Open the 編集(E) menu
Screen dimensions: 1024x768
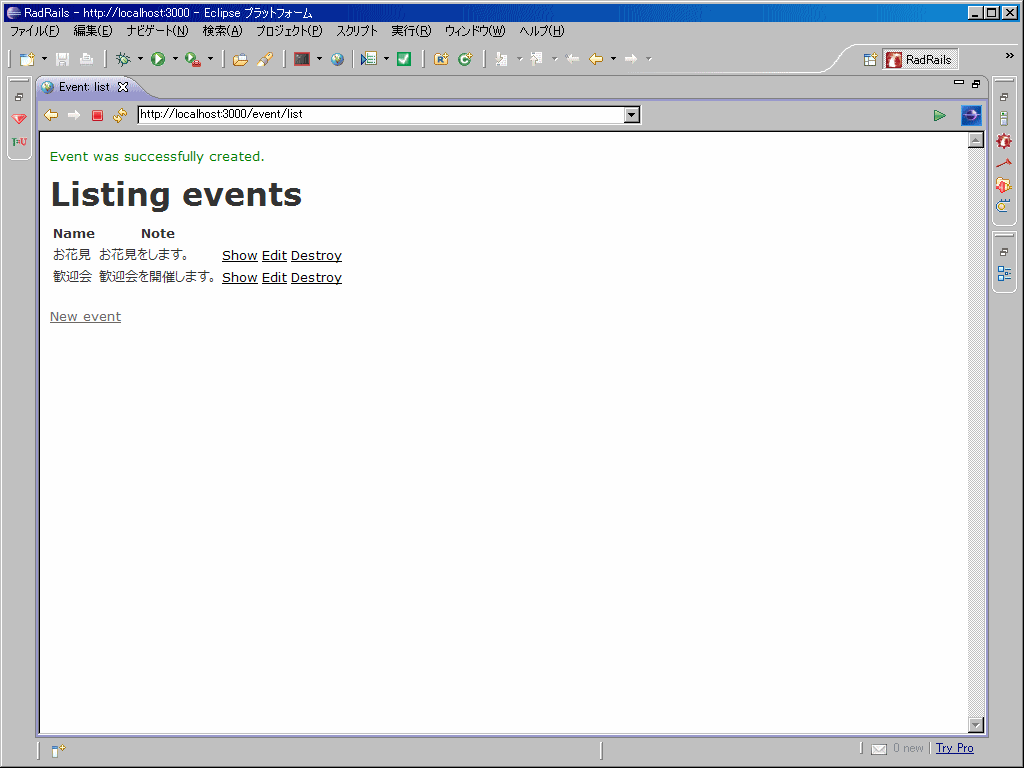(93, 31)
